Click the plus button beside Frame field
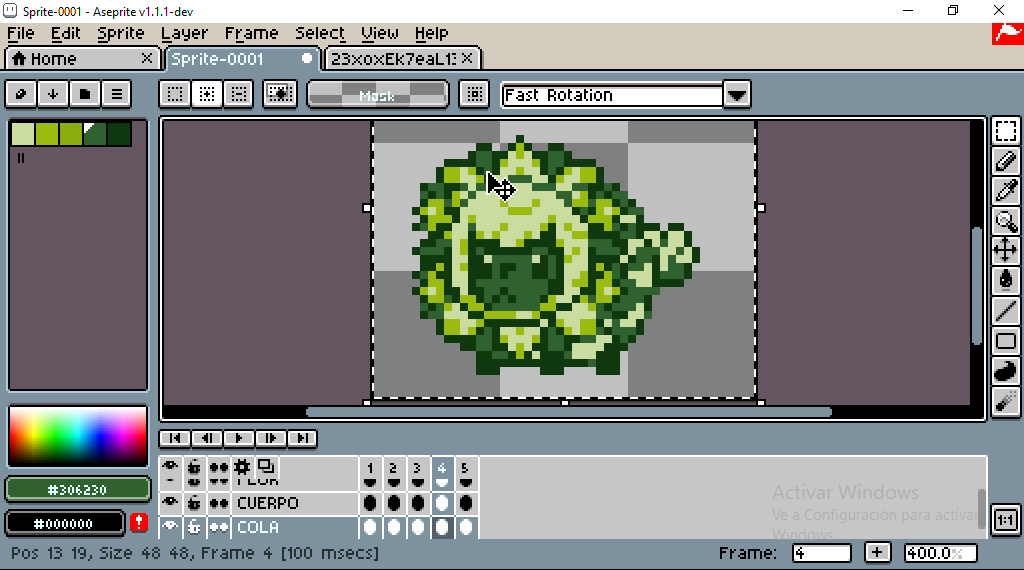The width and height of the screenshot is (1024, 570). (877, 552)
